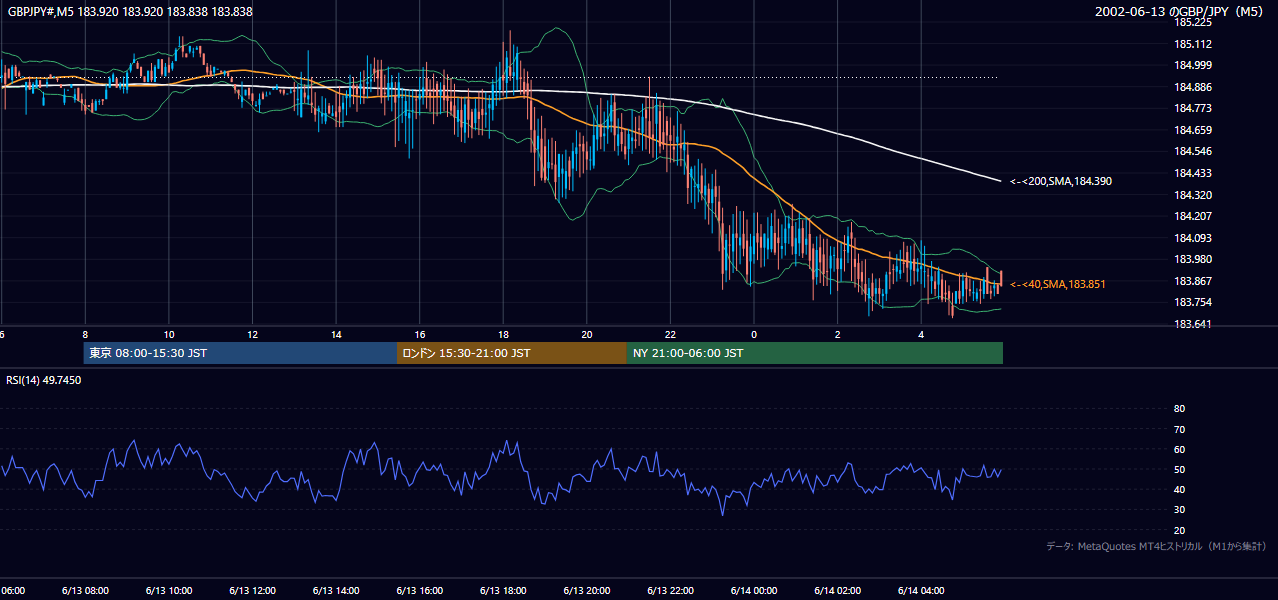Screen dimensions: 1278x600
Task: Click the '2002-06-13 のGBP/JPY（M5）' heading
Action: click(x=1181, y=12)
